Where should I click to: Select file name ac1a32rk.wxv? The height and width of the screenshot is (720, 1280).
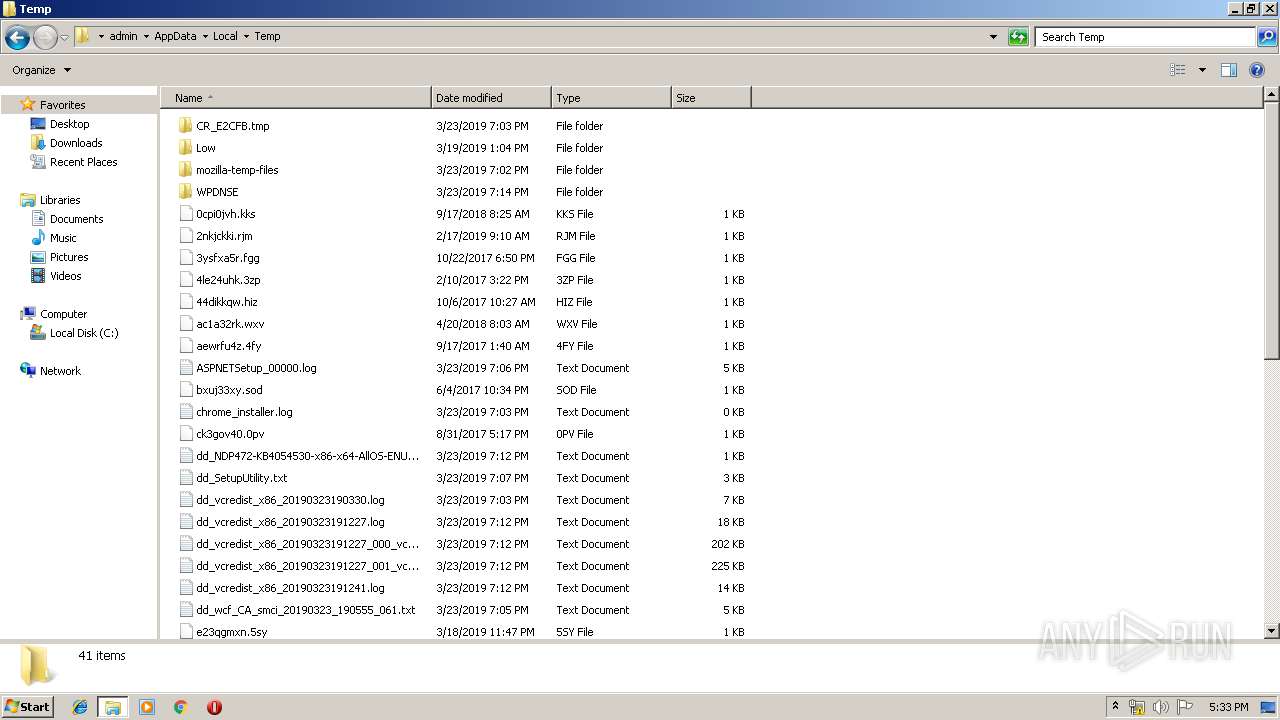pyautogui.click(x=230, y=324)
